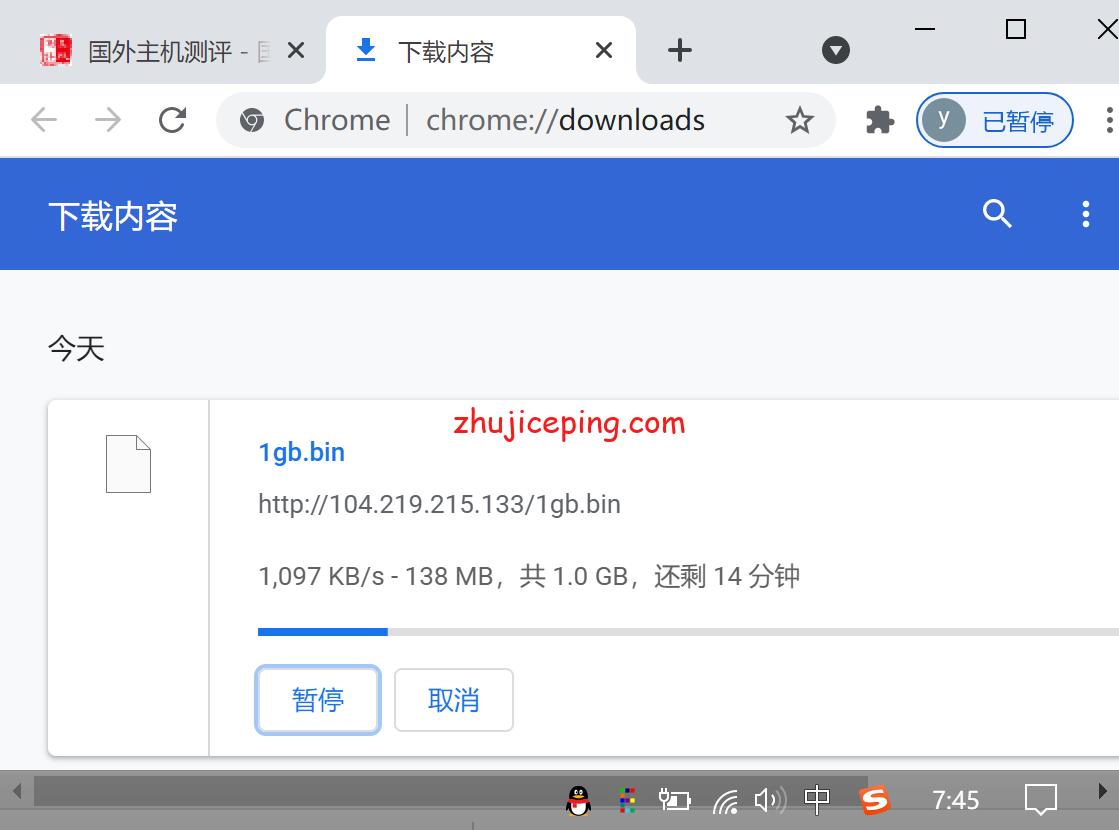Click the horizontal scrollbar left arrow

[x=17, y=791]
